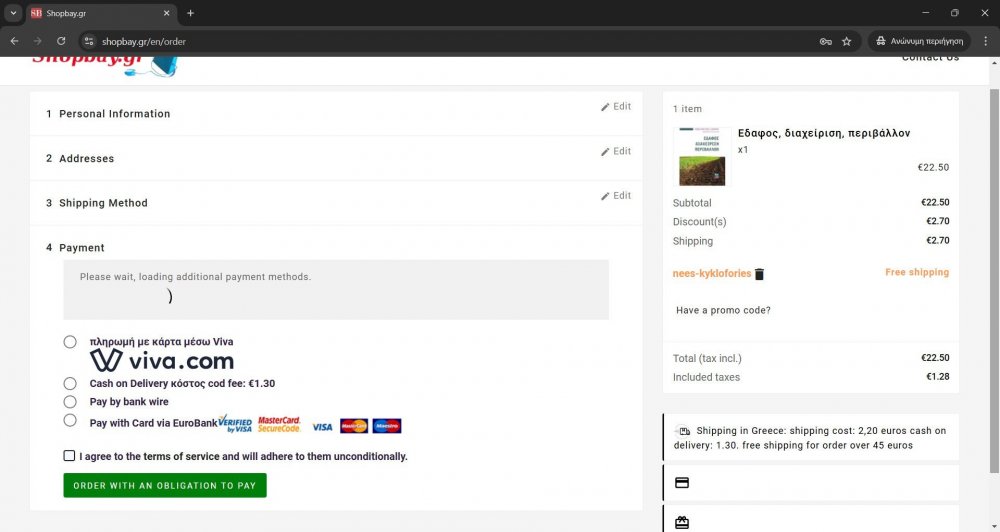The height and width of the screenshot is (532, 1000).
Task: Open site information icon in address bar
Action: tap(89, 41)
